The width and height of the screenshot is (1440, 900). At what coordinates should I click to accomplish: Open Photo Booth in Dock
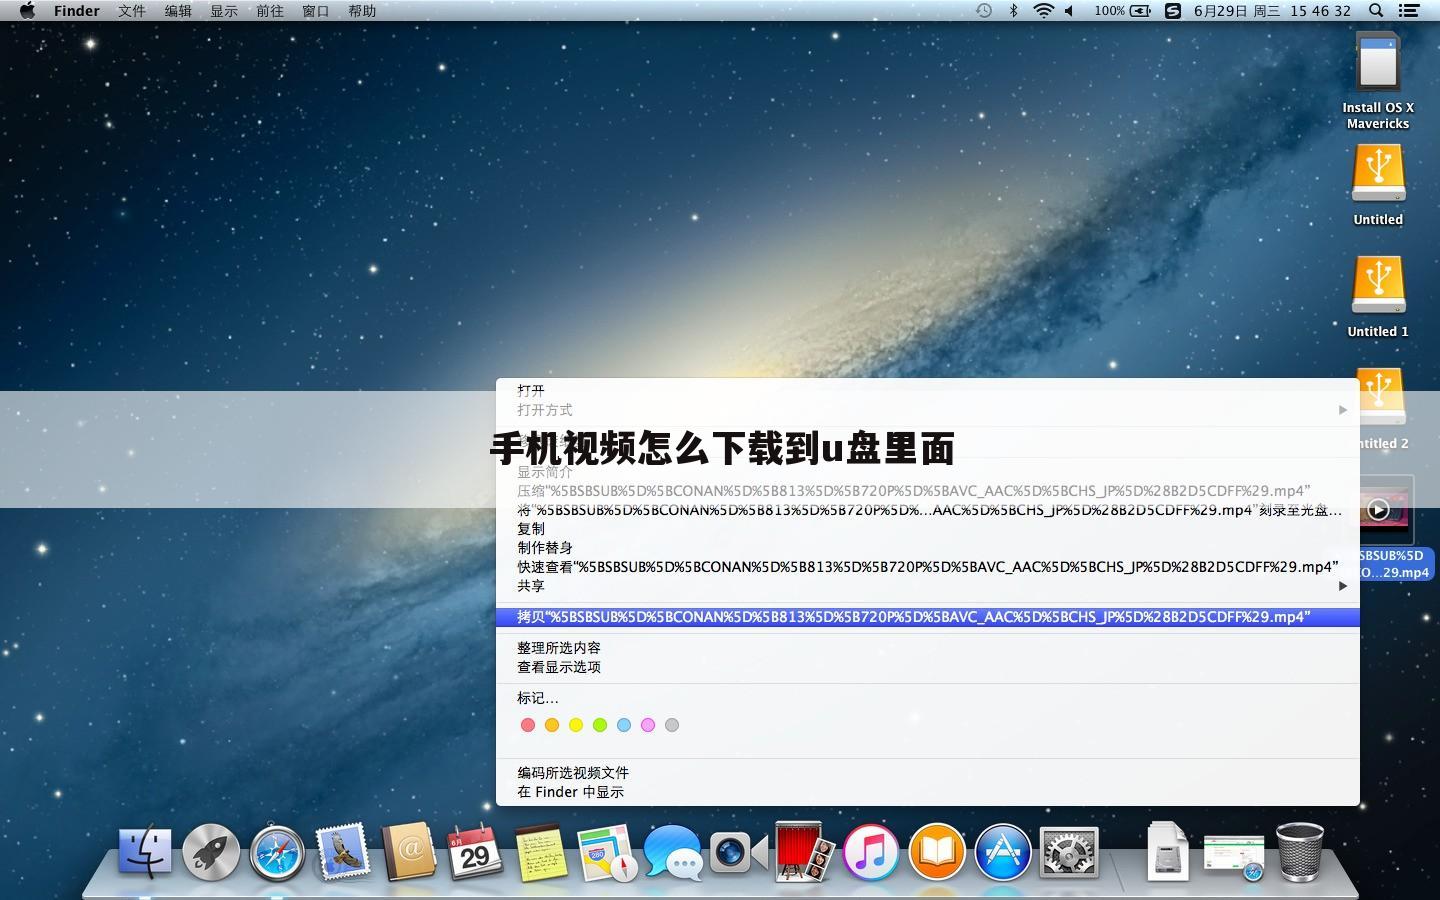[804, 852]
